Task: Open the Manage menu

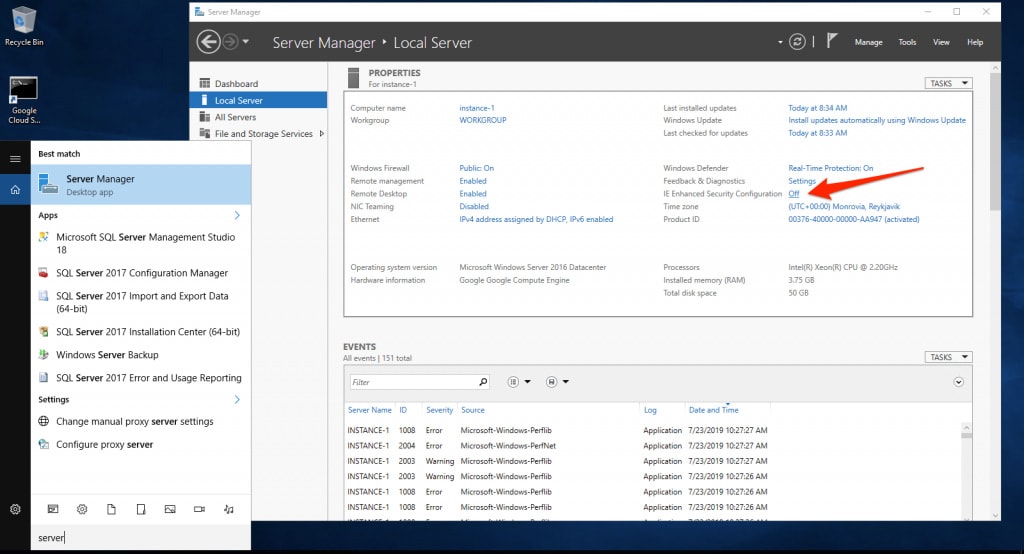Action: 868,42
